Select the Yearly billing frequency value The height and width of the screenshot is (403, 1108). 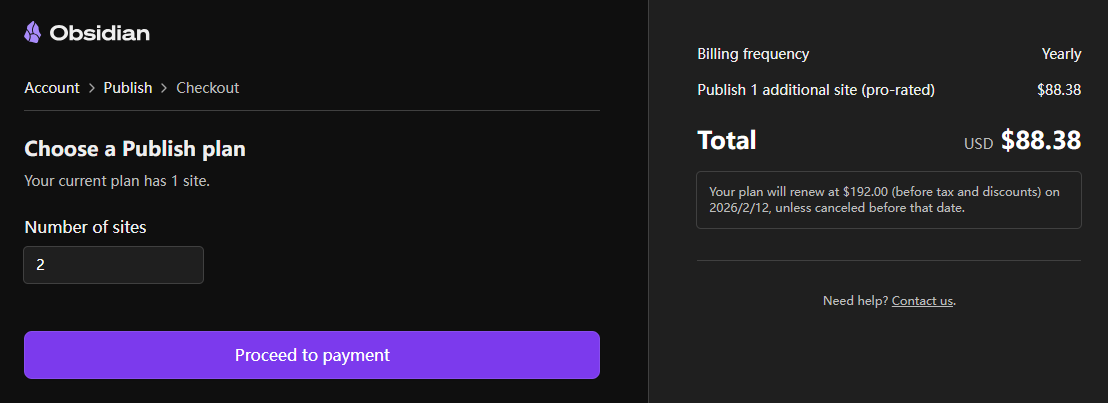1061,54
